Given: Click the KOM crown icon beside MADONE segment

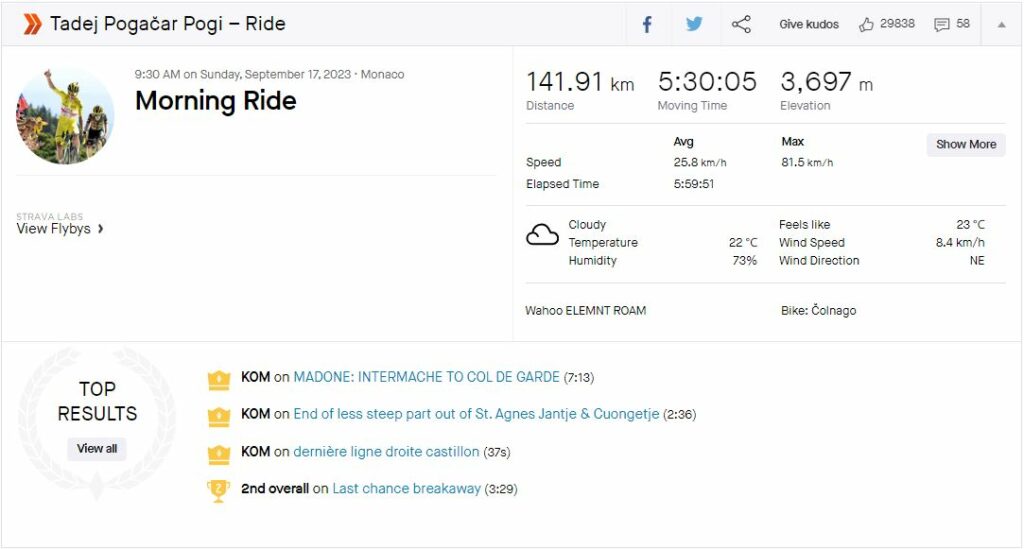Looking at the screenshot, I should tap(219, 379).
